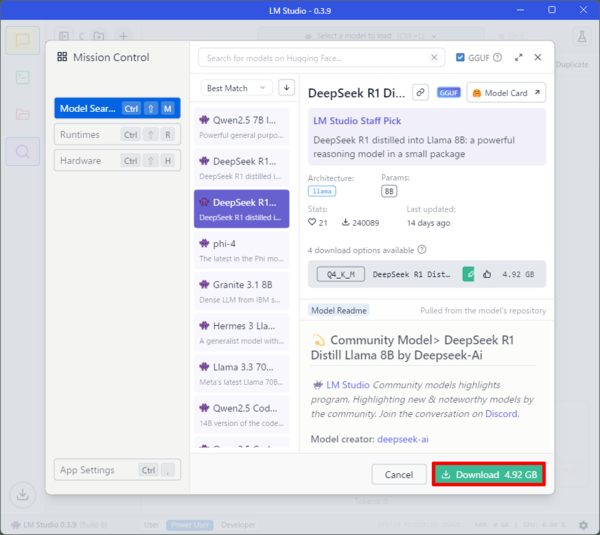Open the deepseek-ai creator link
Screen dimensions: 600x535
(403, 439)
